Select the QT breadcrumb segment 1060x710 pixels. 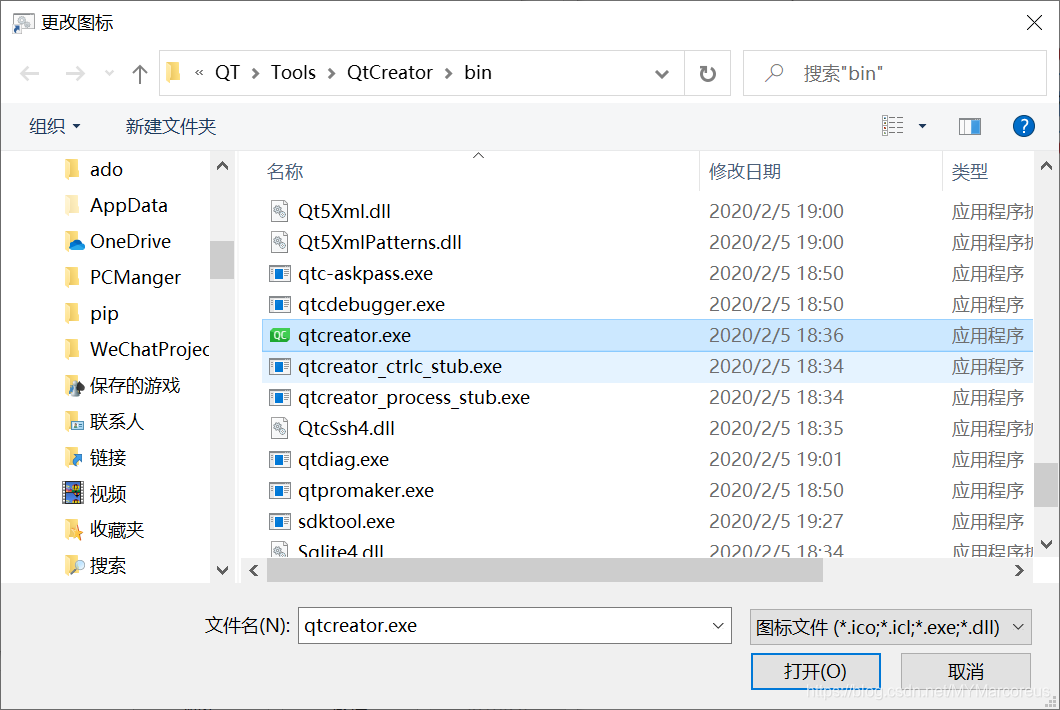coord(227,73)
